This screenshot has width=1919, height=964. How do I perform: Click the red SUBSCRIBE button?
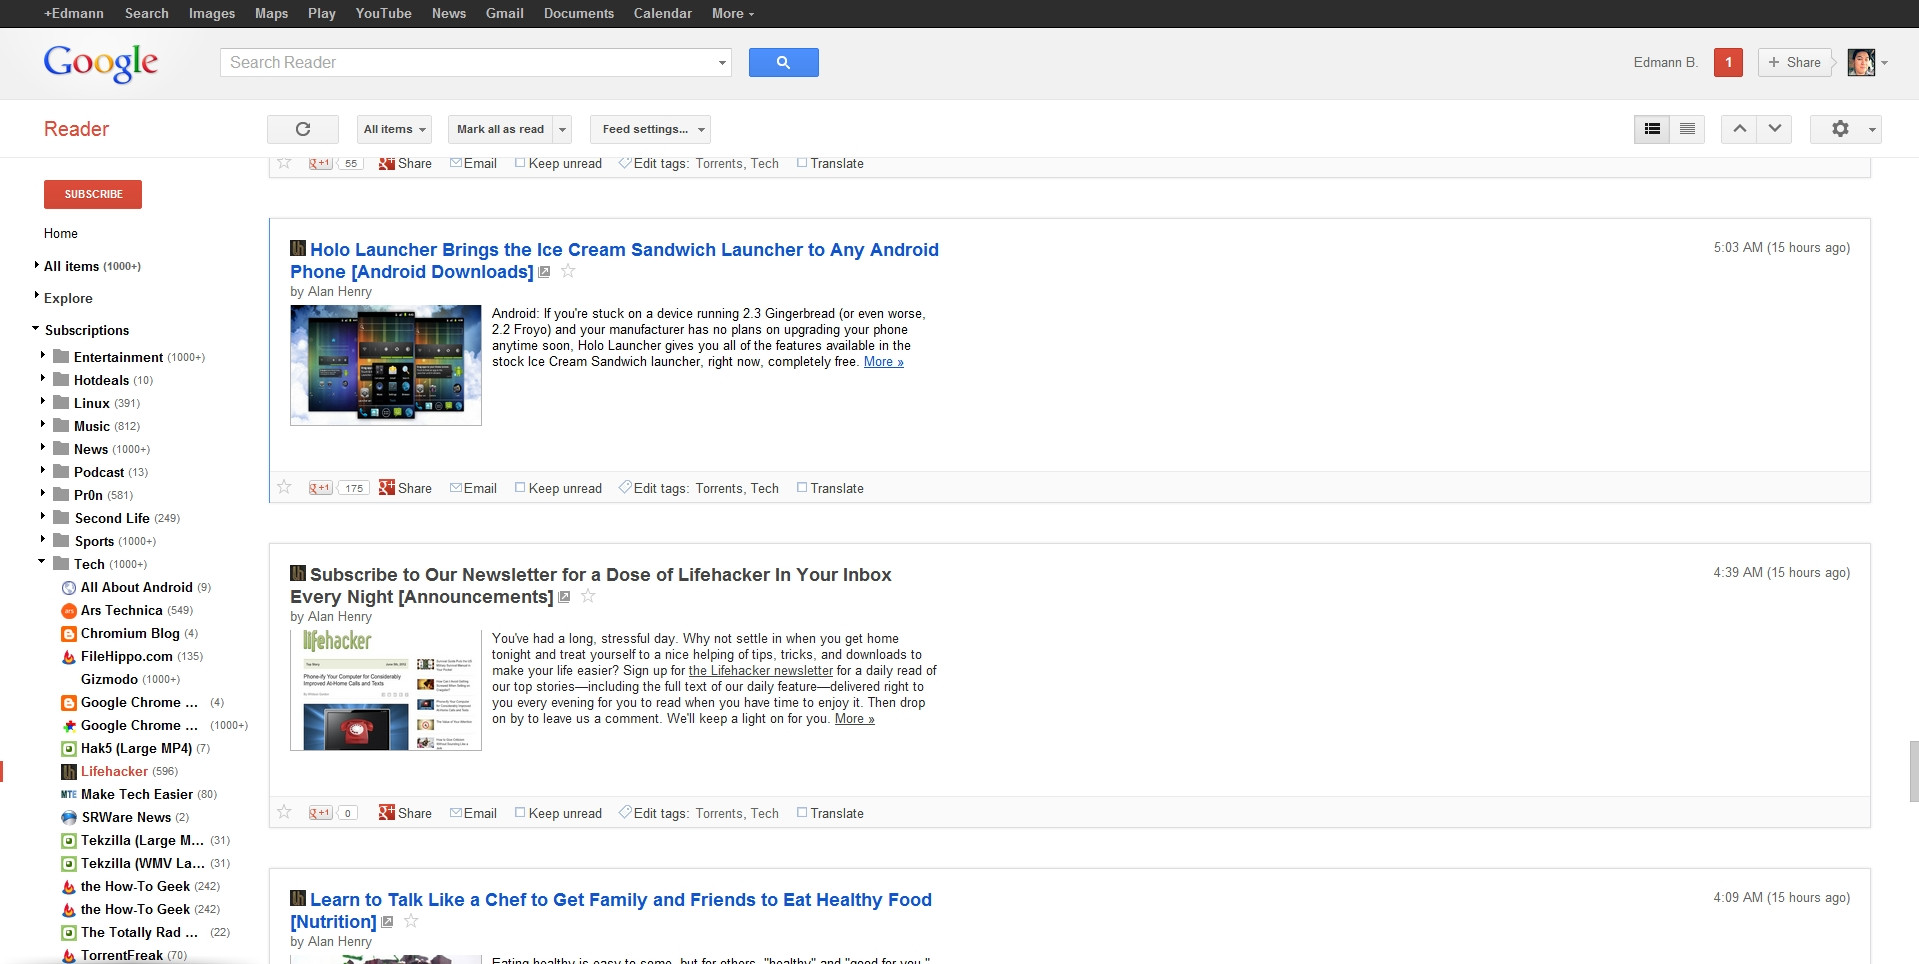tap(93, 194)
